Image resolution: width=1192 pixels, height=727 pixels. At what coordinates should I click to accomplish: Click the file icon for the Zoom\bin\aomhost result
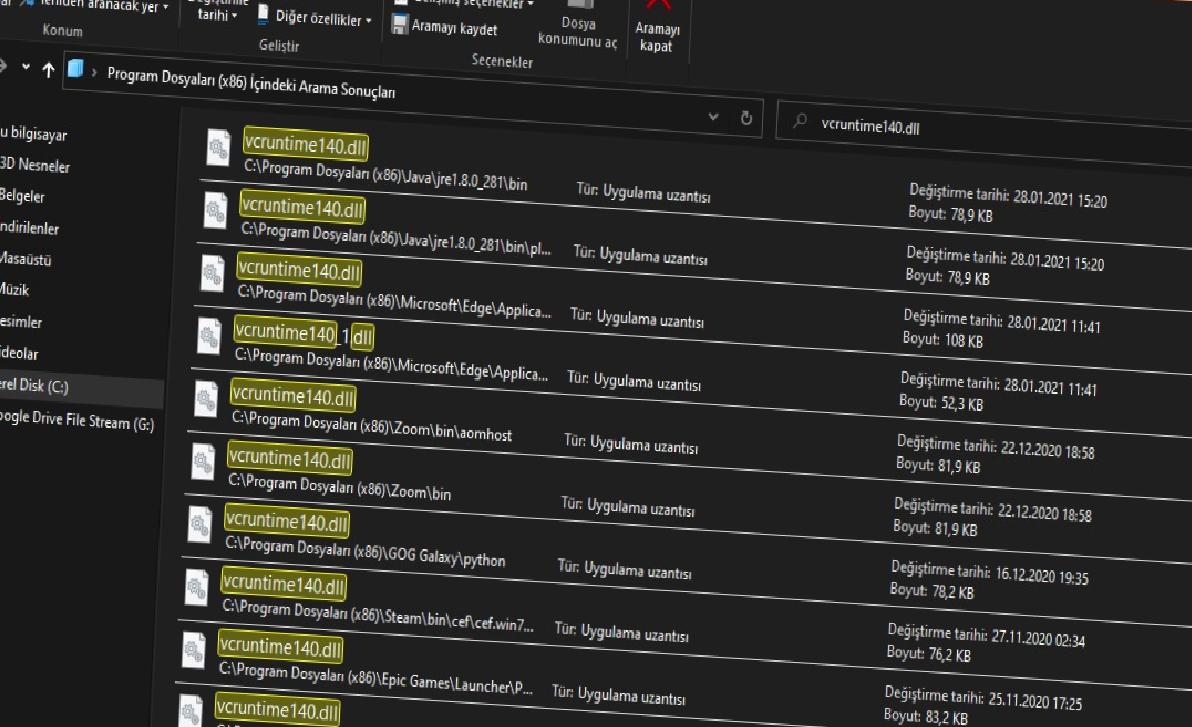(x=206, y=398)
